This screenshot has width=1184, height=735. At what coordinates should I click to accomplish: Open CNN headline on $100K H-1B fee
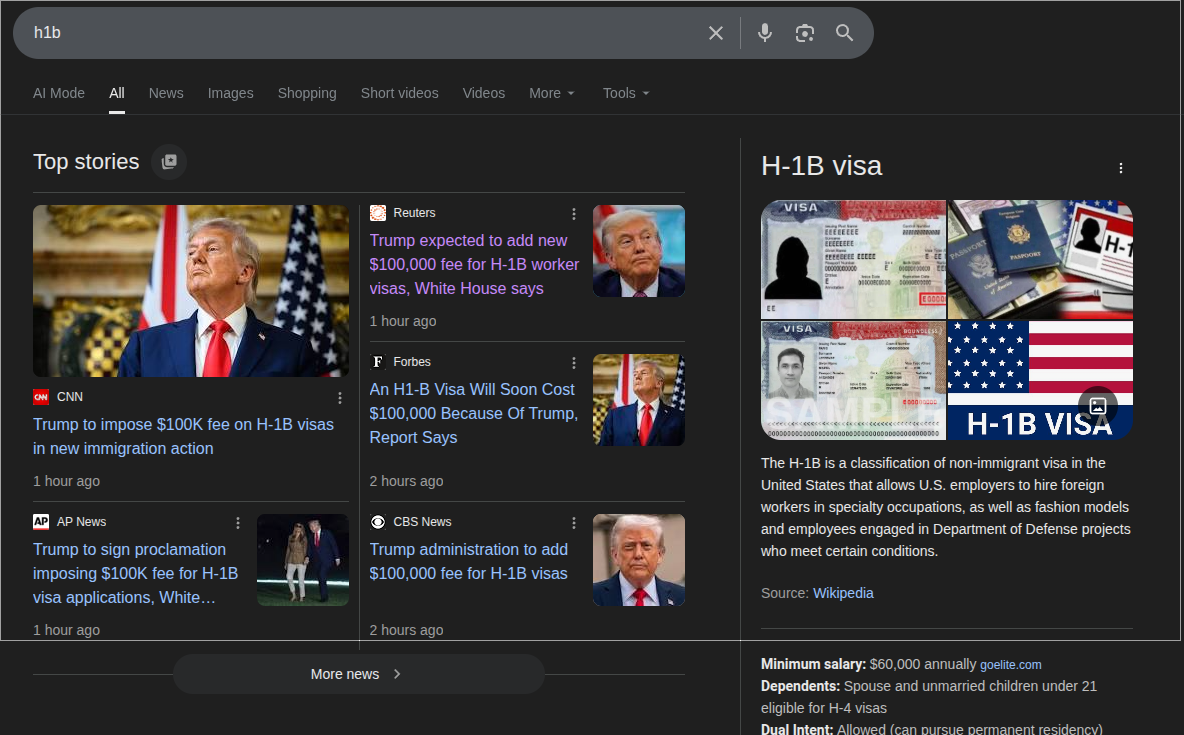(183, 437)
